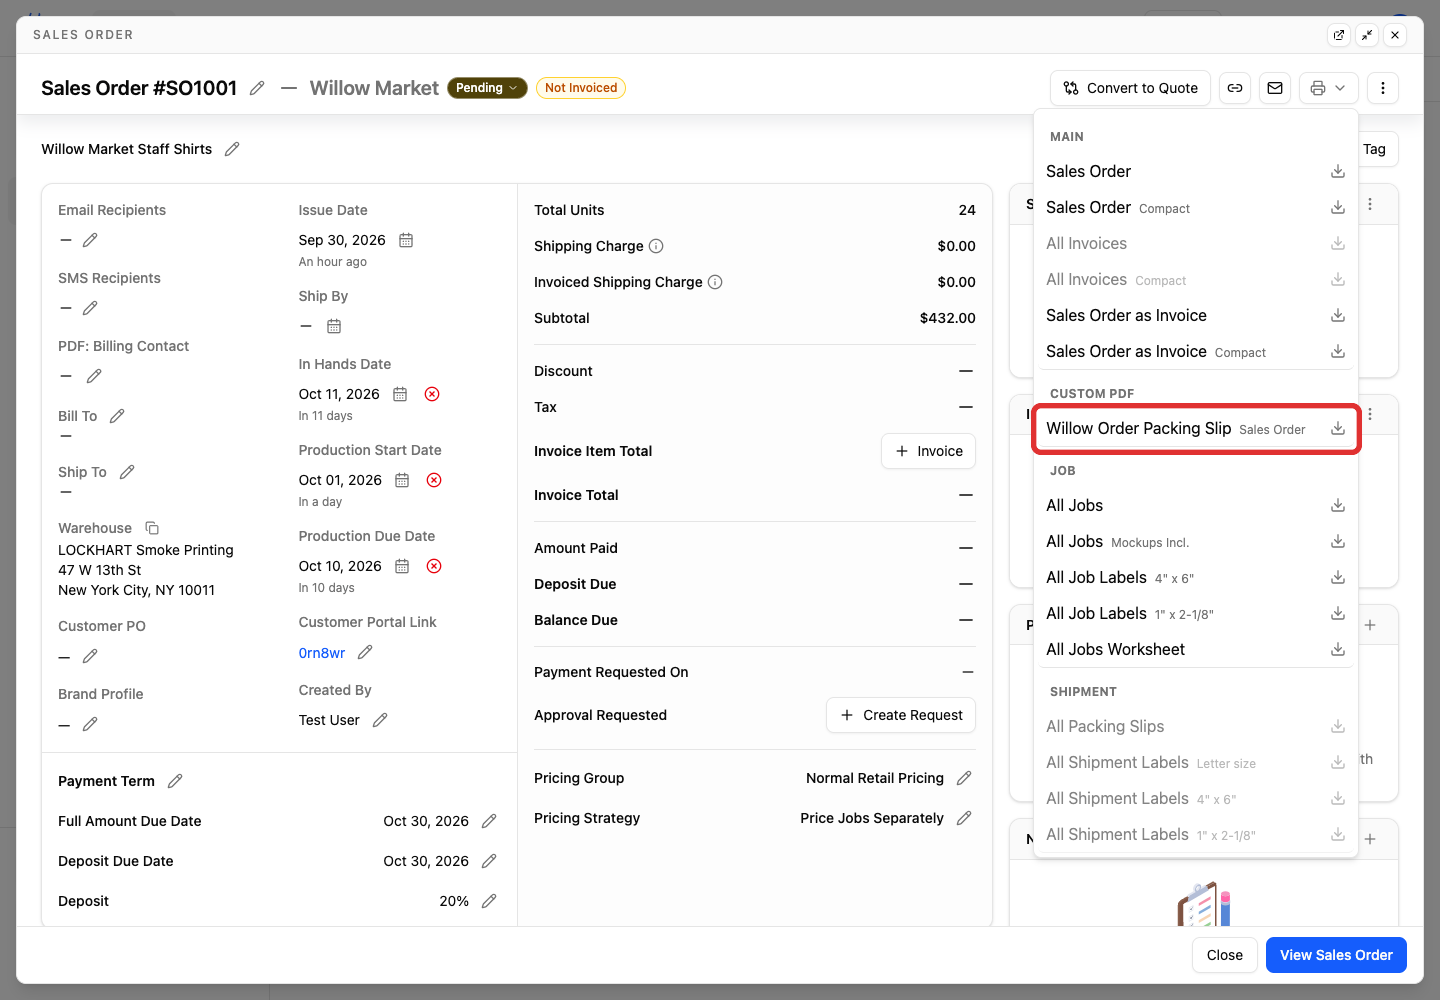Viewport: 1440px width, 1000px height.
Task: Edit the sales order number pencil icon
Action: [x=257, y=88]
